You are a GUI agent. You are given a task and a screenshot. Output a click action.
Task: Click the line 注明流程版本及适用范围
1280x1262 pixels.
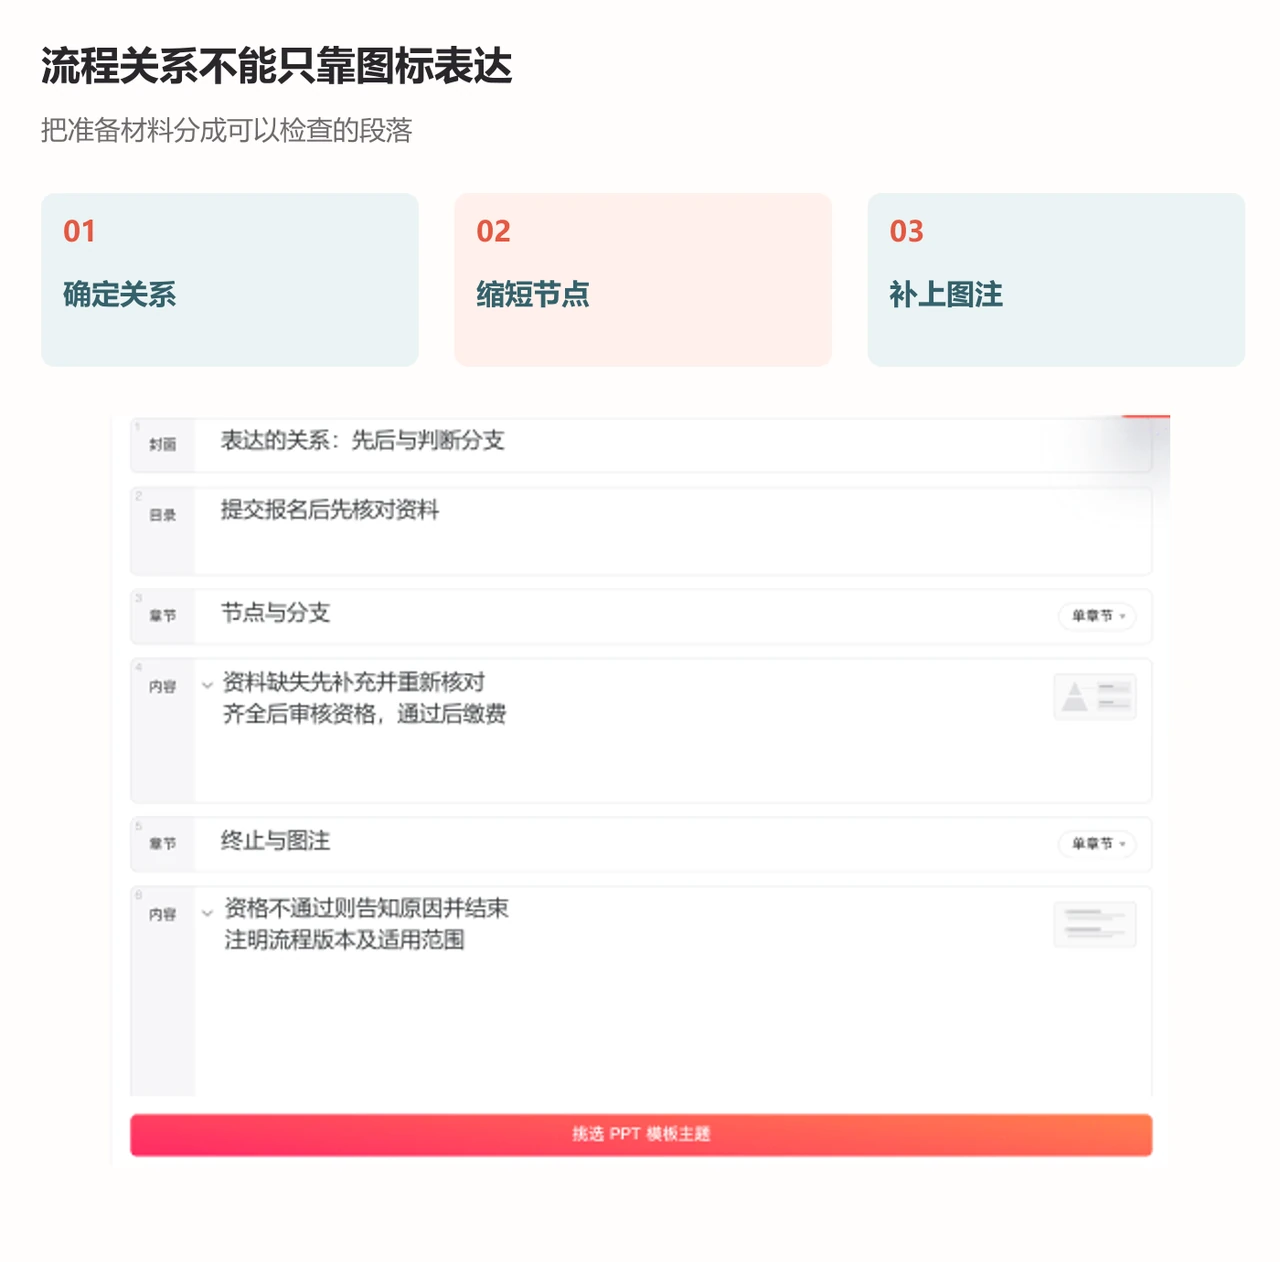pos(344,940)
